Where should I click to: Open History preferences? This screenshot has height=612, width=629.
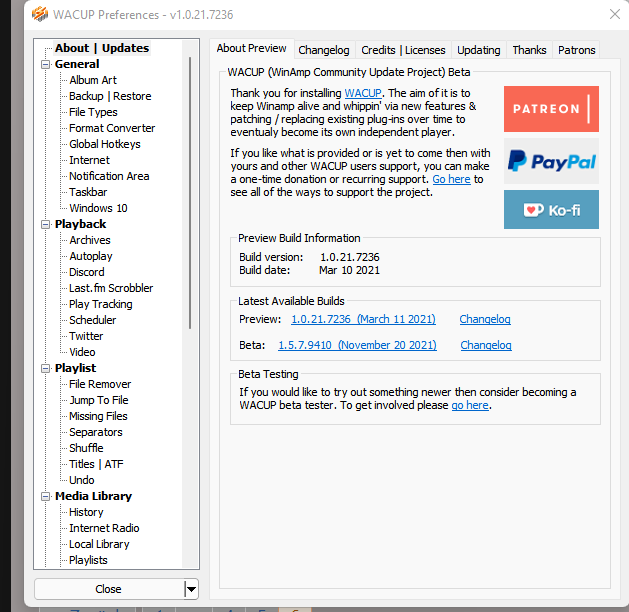pyautogui.click(x=86, y=512)
